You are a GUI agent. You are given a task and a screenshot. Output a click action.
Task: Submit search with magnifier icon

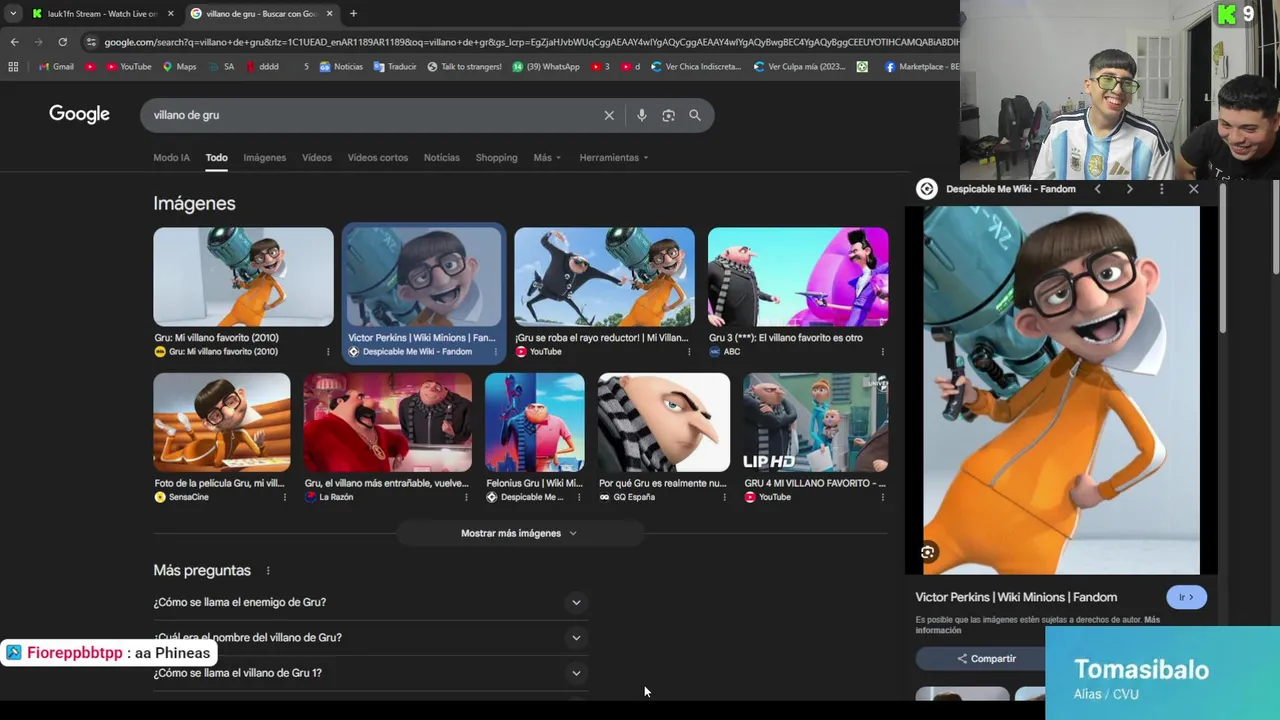pyautogui.click(x=695, y=115)
